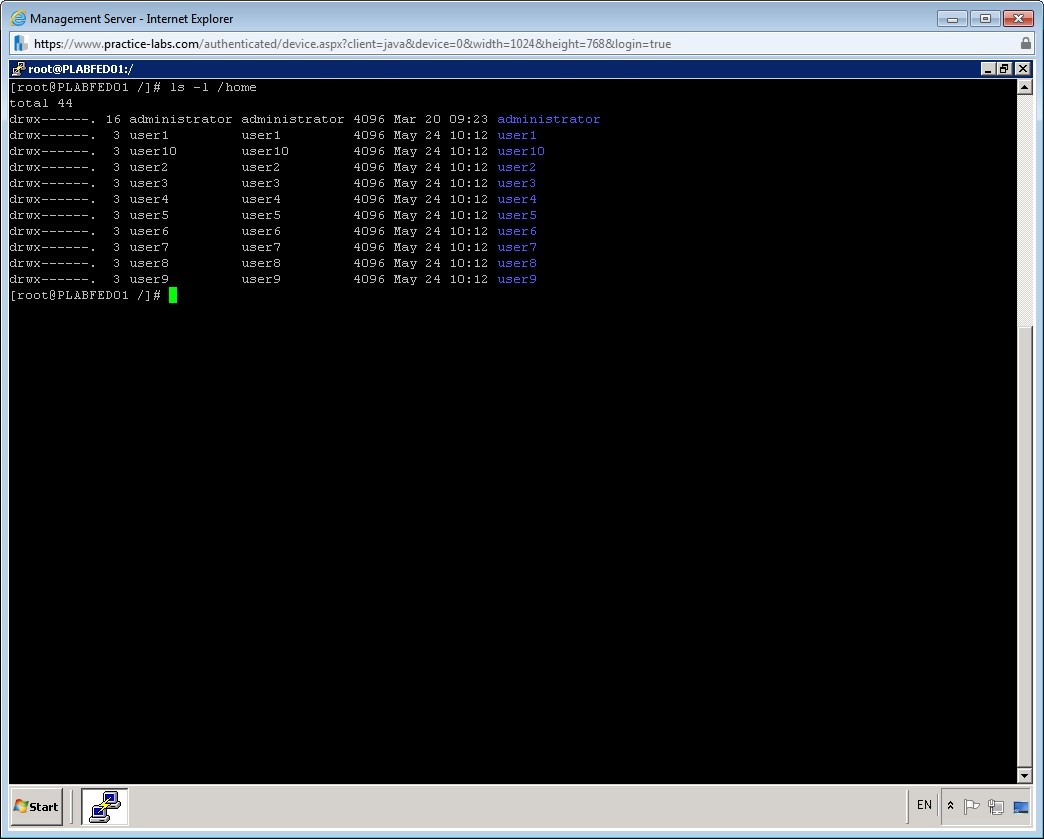Click the green cursor at the command prompt
This screenshot has width=1044, height=839.
point(171,295)
